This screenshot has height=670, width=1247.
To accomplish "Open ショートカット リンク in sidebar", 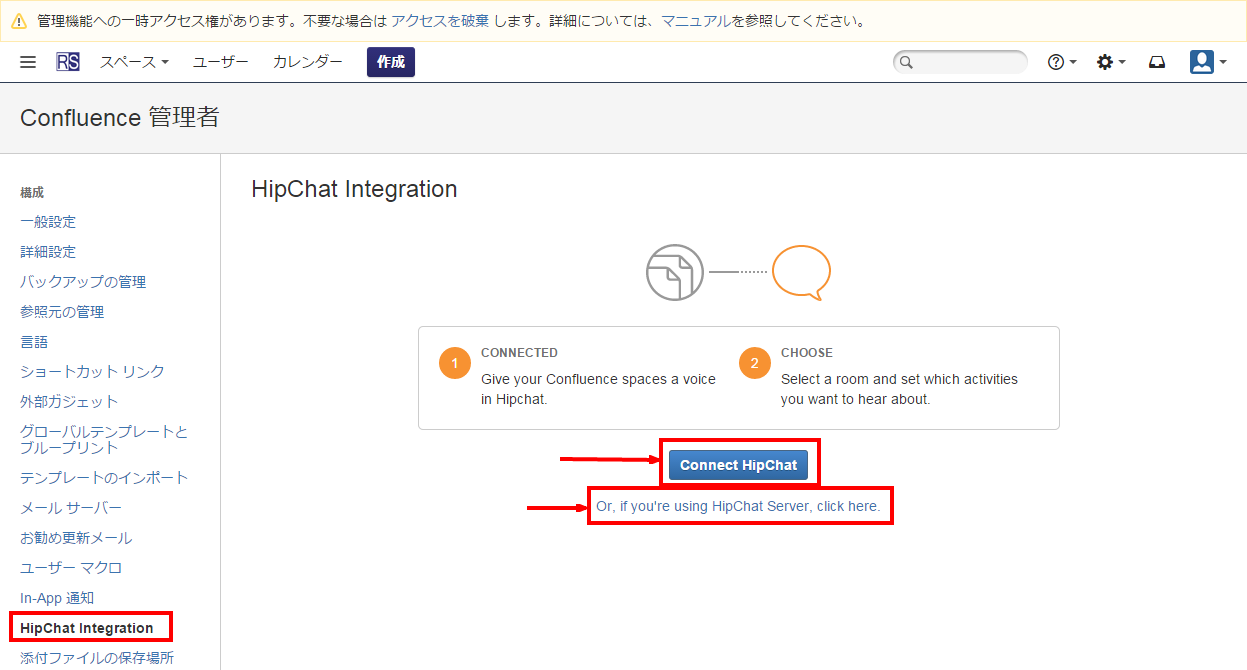I will 93,372.
